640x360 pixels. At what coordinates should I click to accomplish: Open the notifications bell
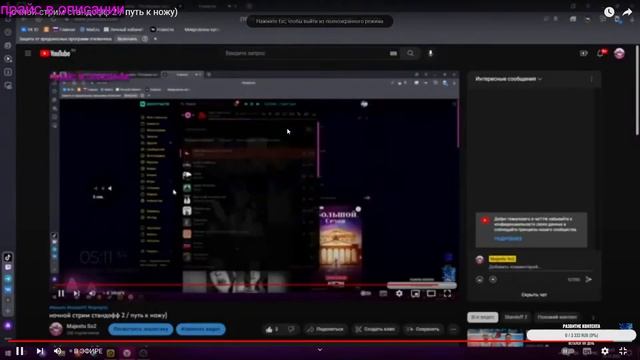pos(601,53)
